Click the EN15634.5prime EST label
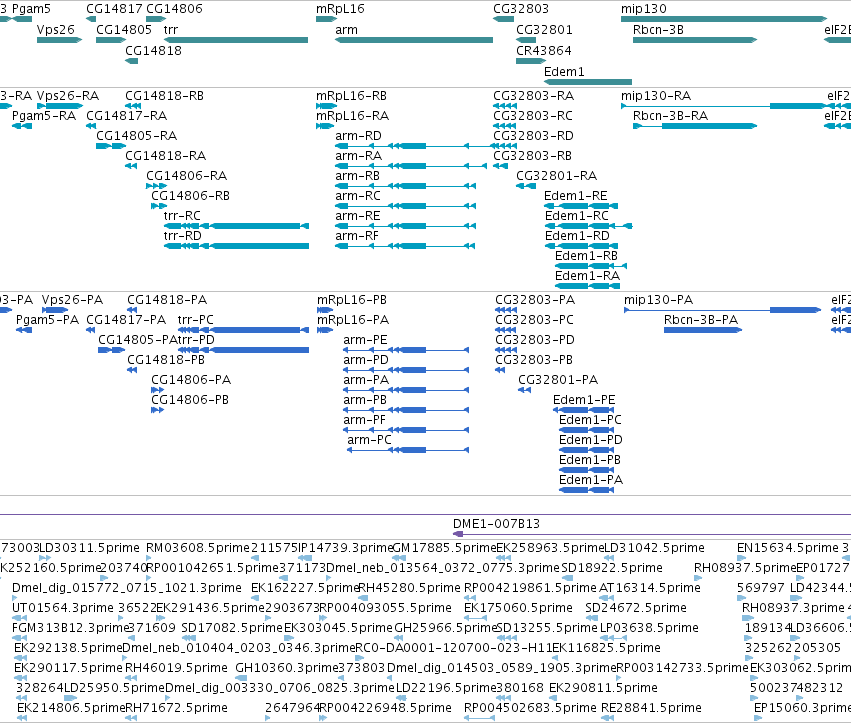The height and width of the screenshot is (723, 851). pyautogui.click(x=788, y=548)
